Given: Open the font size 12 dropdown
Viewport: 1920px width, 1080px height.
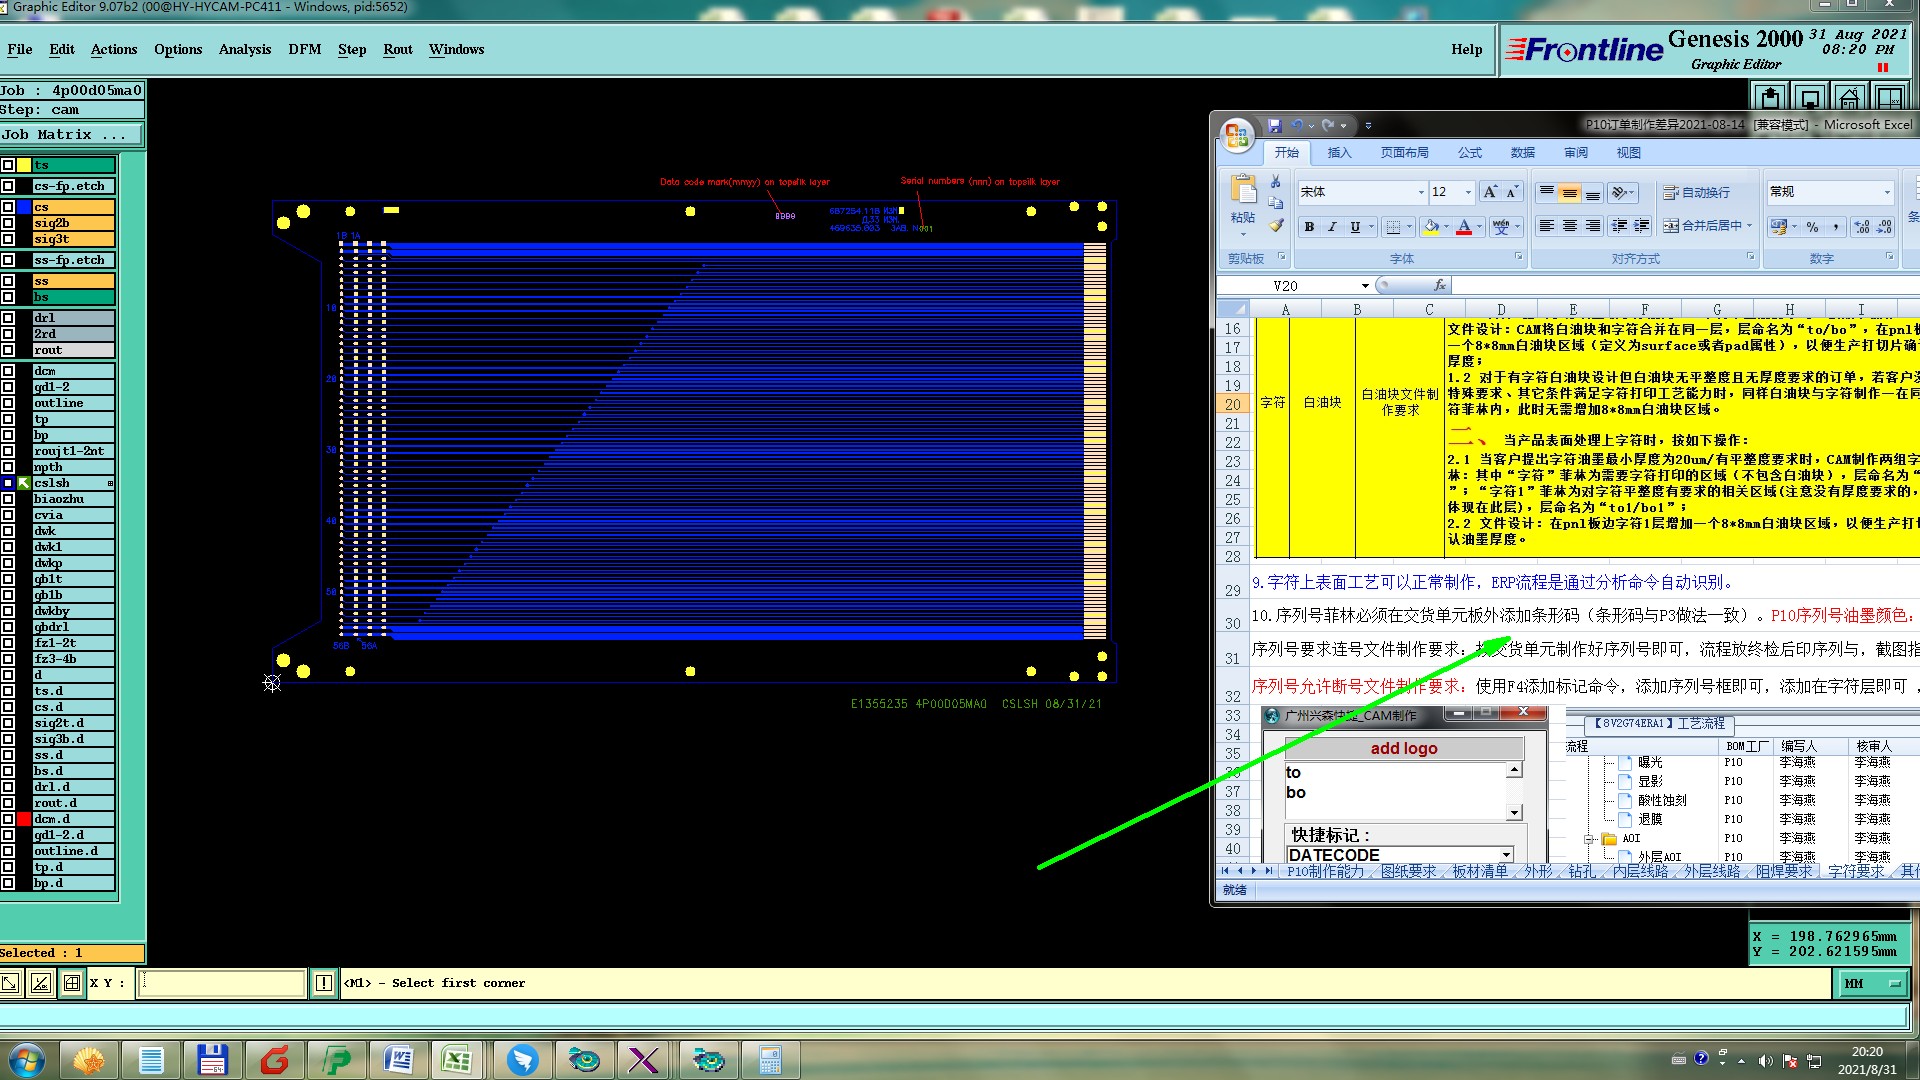Looking at the screenshot, I should point(1467,192).
